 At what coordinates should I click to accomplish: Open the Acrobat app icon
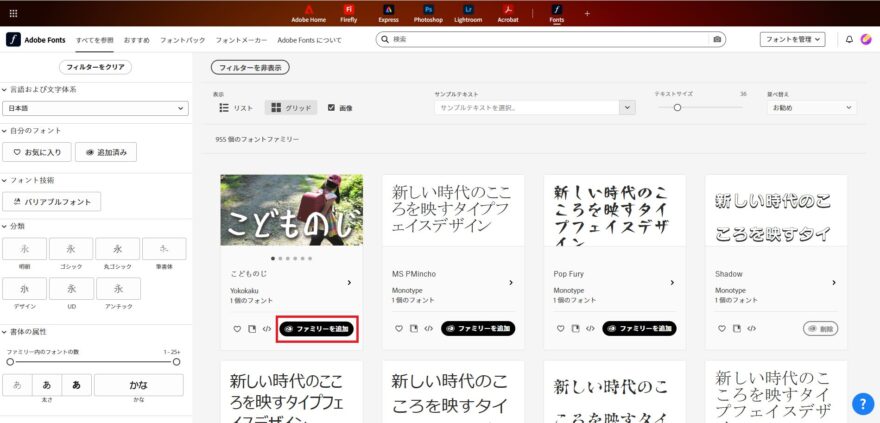point(508,13)
